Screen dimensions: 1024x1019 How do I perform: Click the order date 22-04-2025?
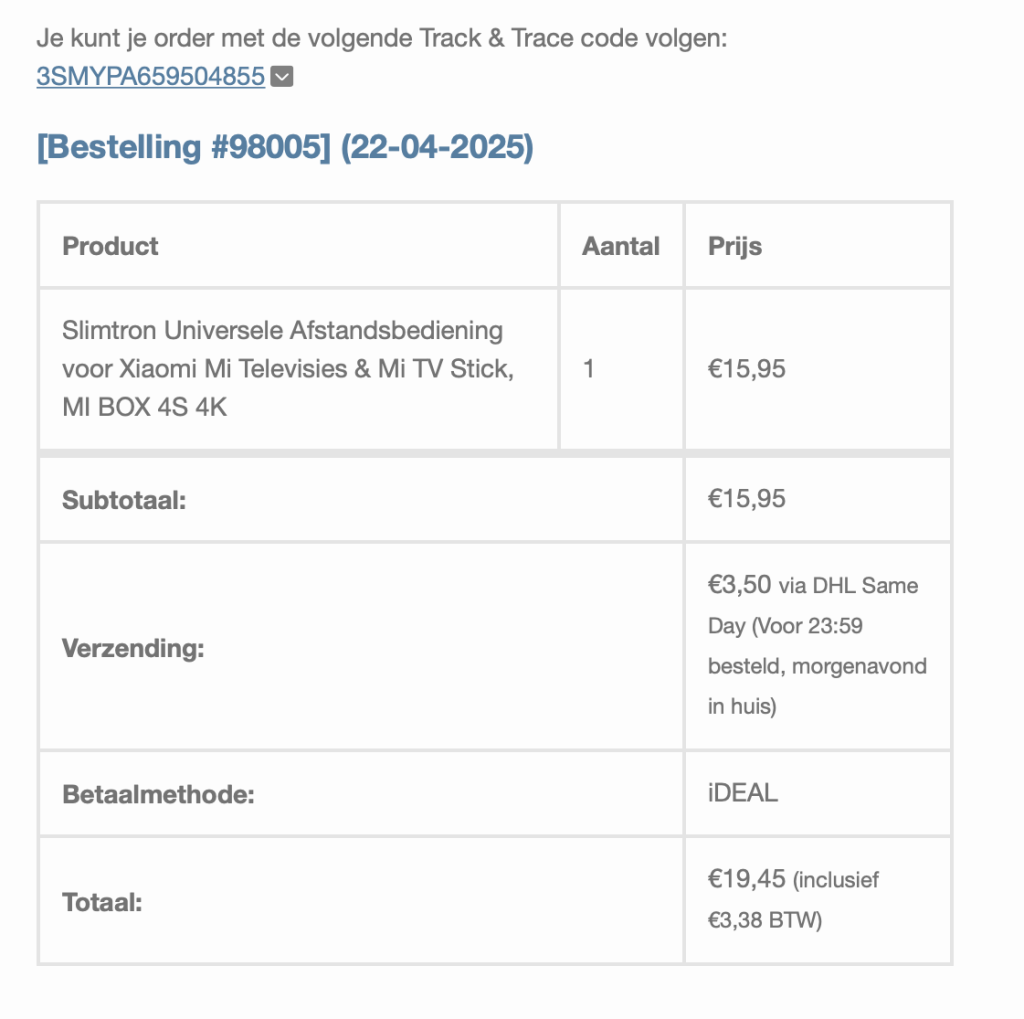(x=437, y=147)
